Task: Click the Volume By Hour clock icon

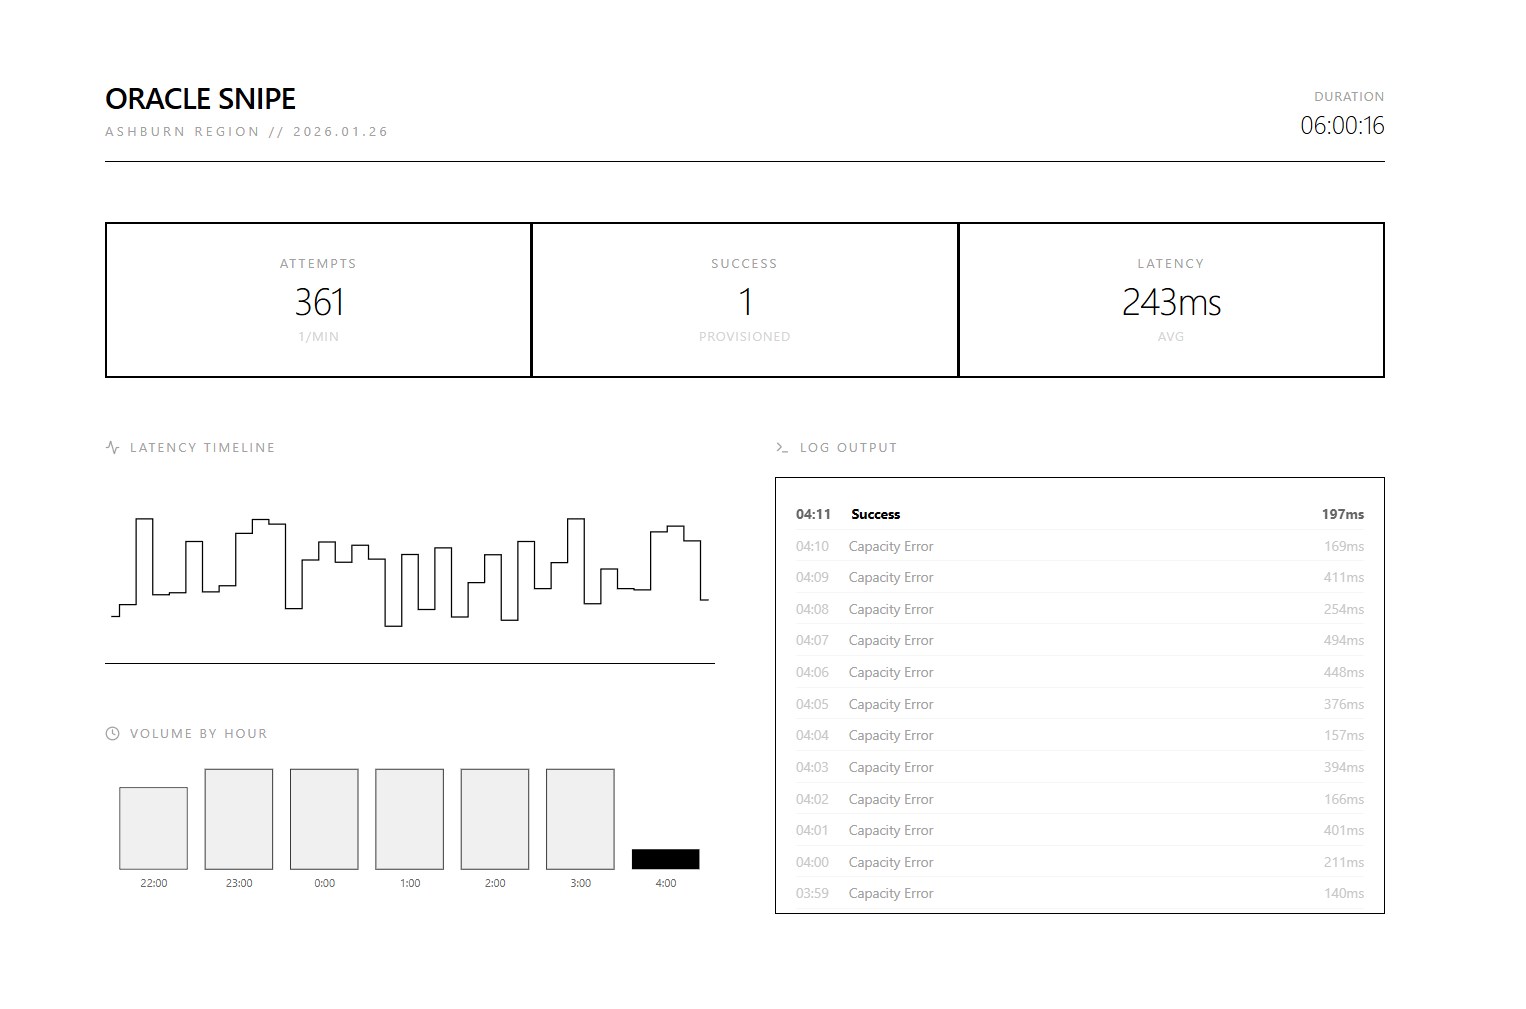Action: [x=112, y=734]
